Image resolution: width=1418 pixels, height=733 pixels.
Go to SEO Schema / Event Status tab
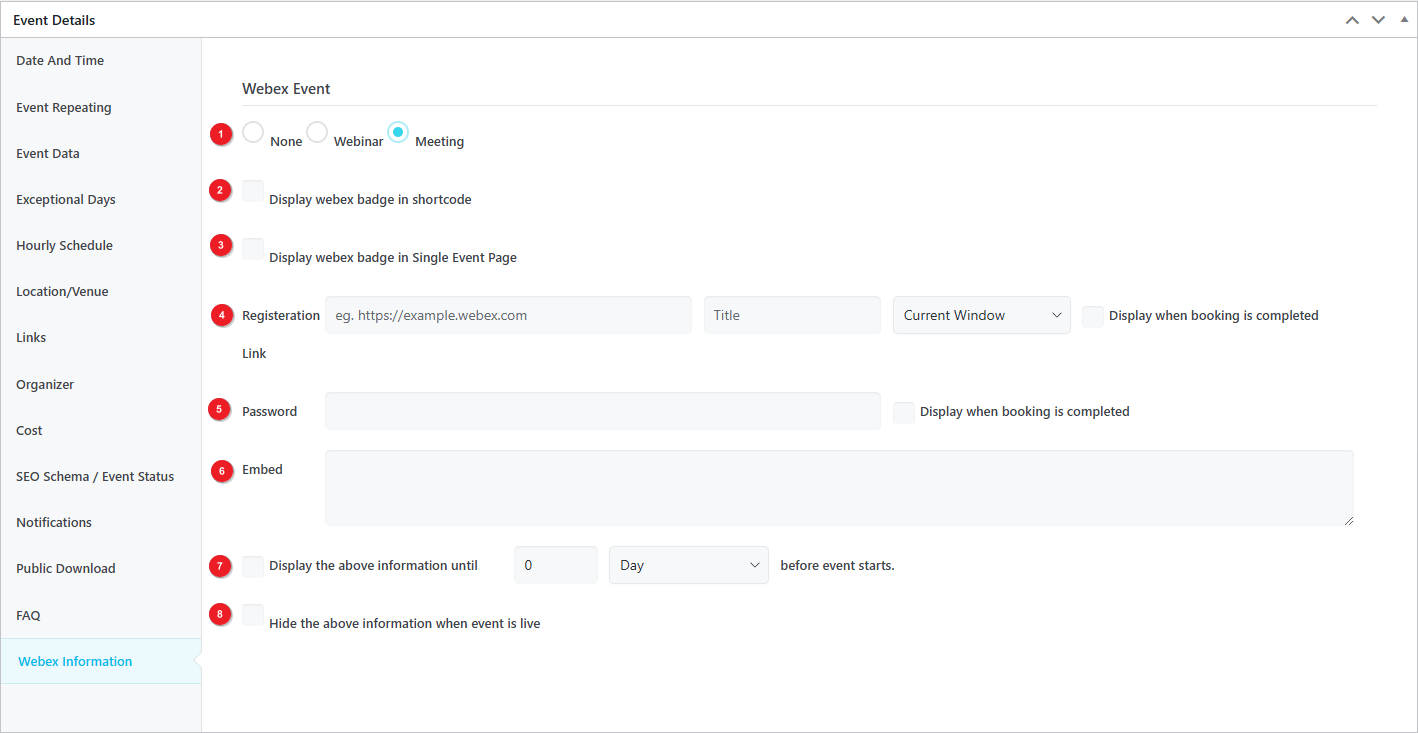95,477
